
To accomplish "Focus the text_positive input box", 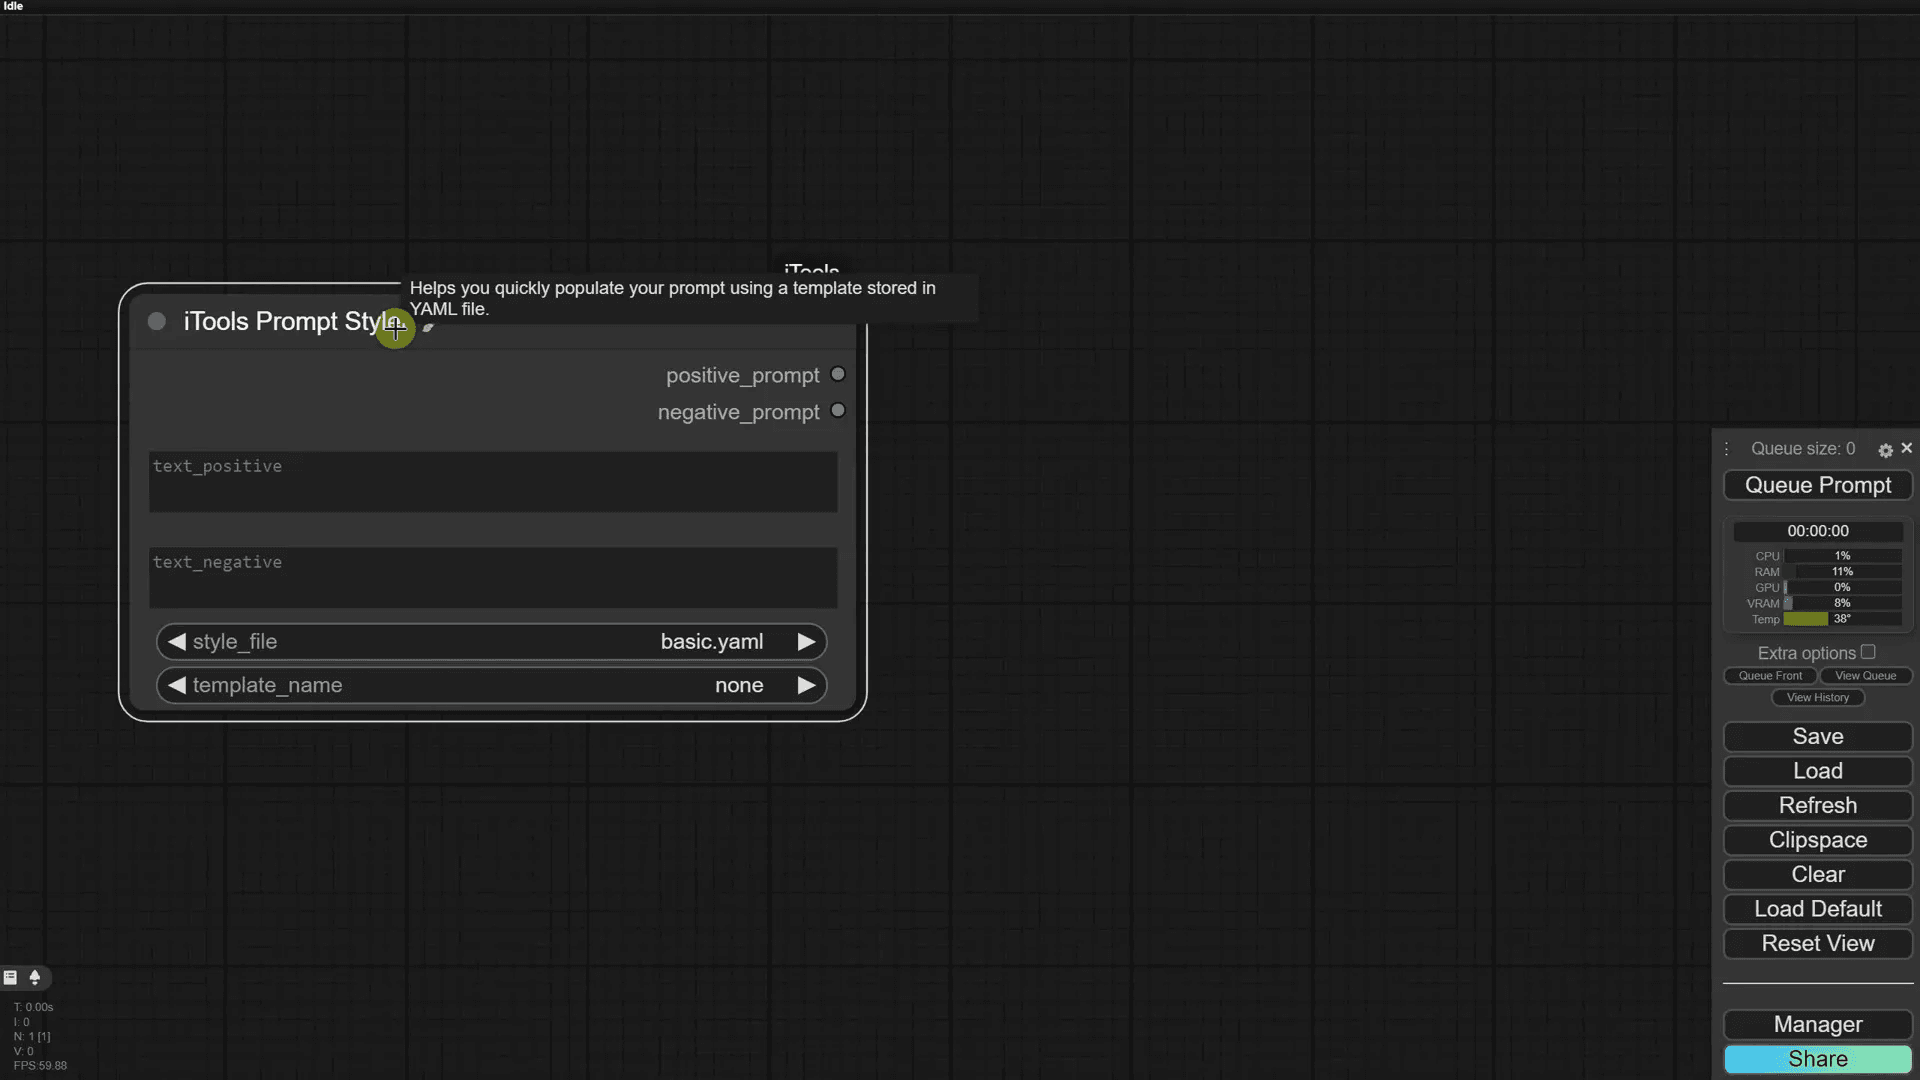I will (493, 482).
